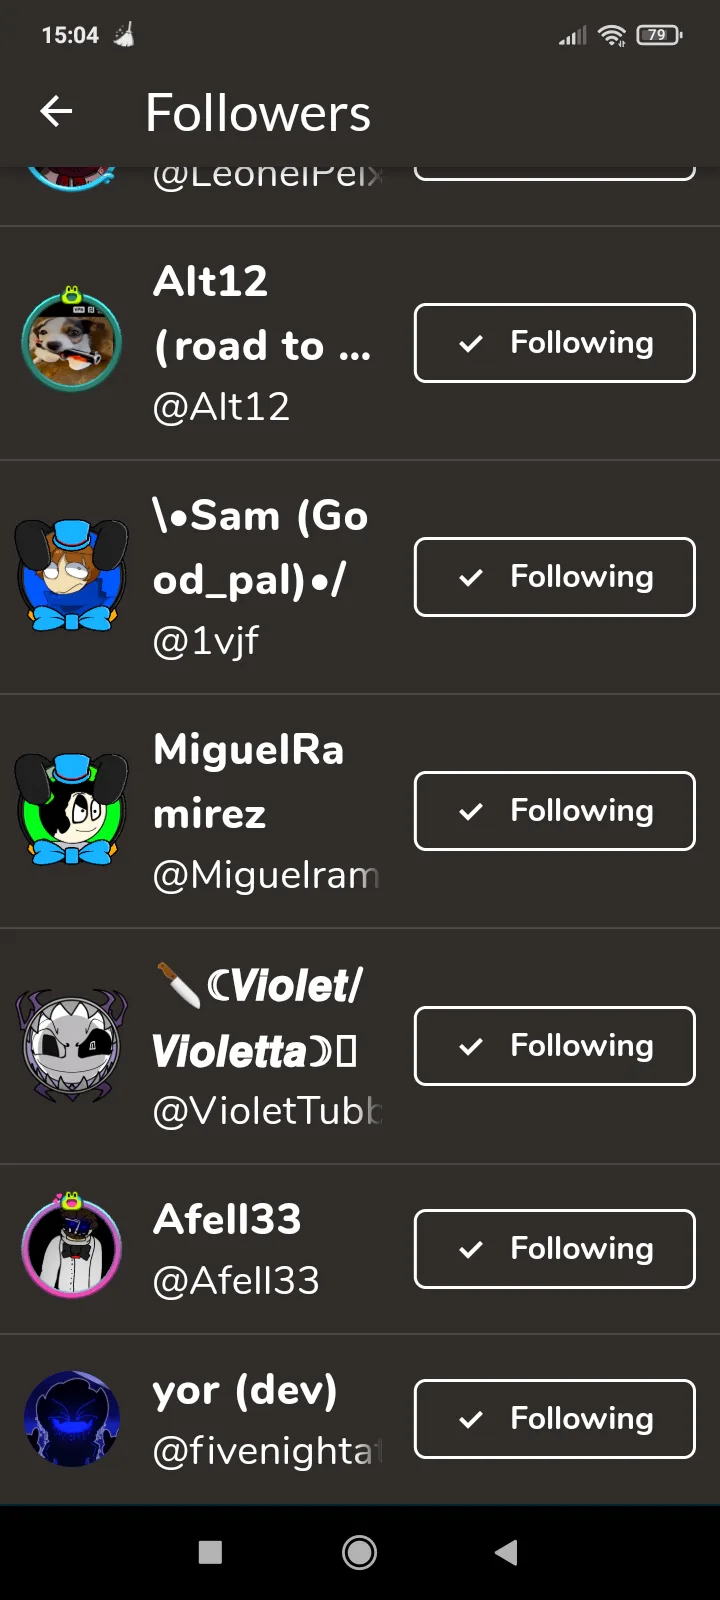Go back using the Followers header arrow

tap(56, 112)
